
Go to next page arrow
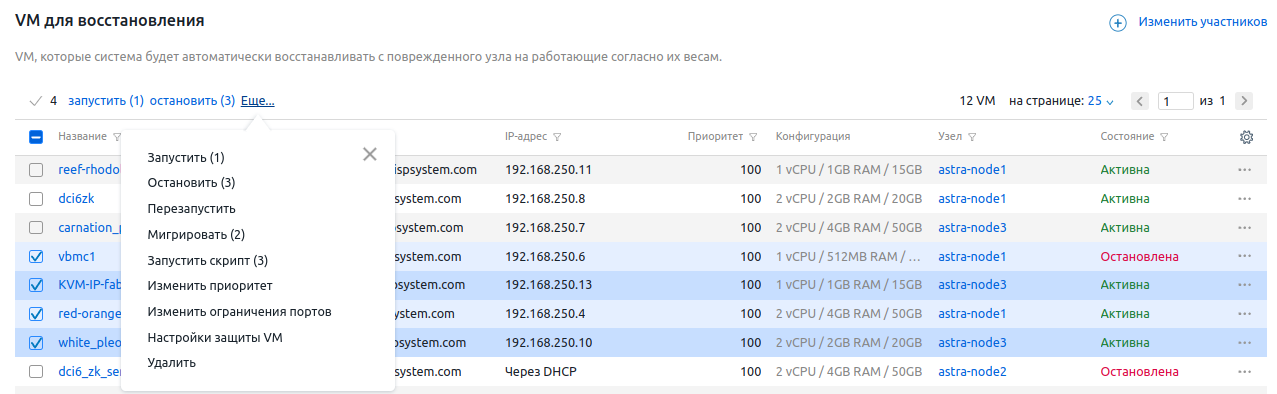[x=1244, y=101]
